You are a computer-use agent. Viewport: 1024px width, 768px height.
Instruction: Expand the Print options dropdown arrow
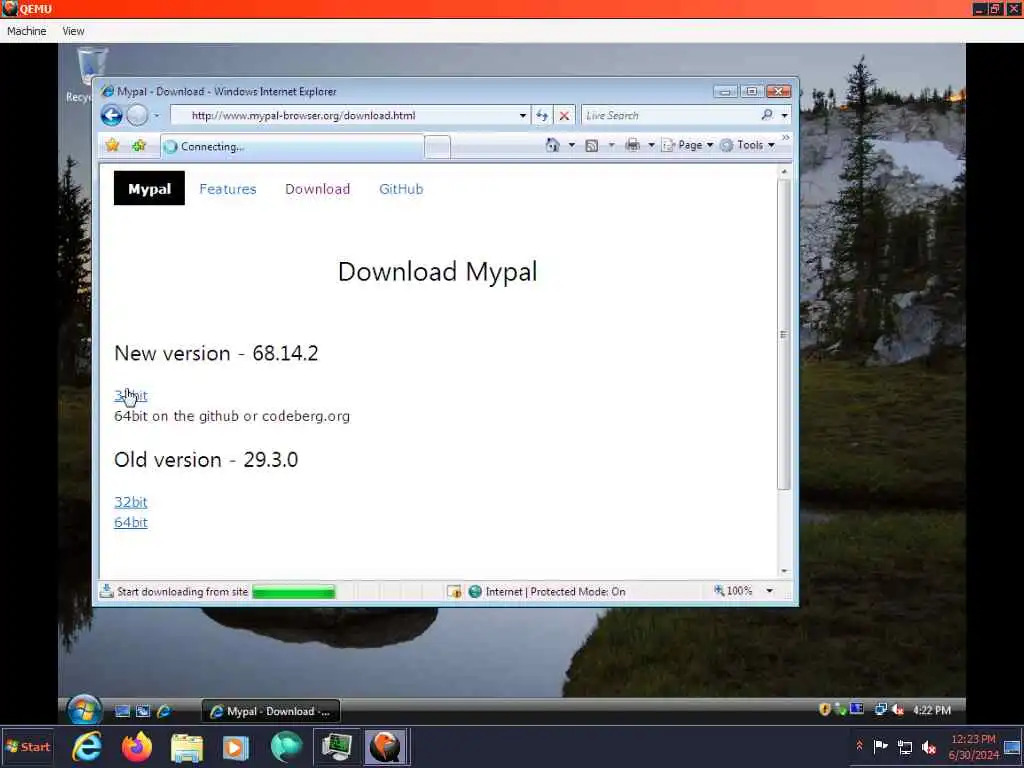(650, 145)
